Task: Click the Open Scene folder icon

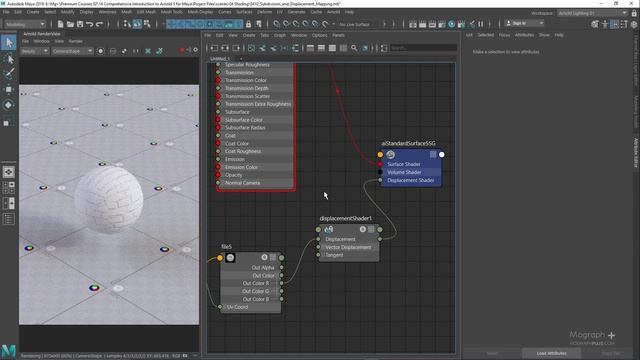Action: point(70,24)
